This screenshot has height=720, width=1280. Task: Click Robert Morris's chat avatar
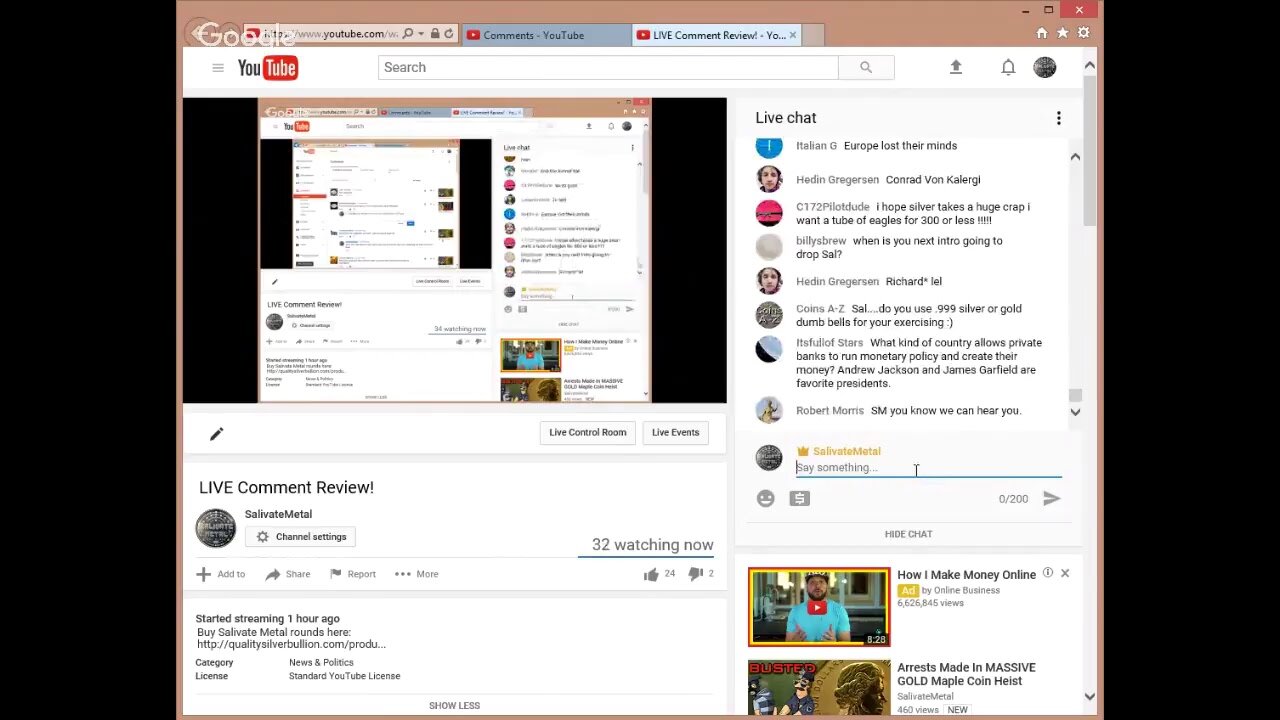[x=769, y=410]
